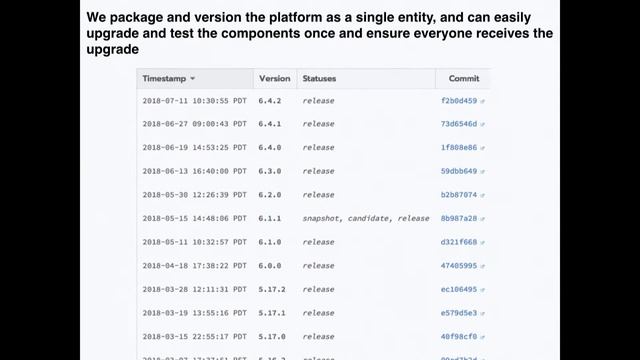Click external link icon beside b2b87074
Viewport: 640px width, 360px height.
482,195
